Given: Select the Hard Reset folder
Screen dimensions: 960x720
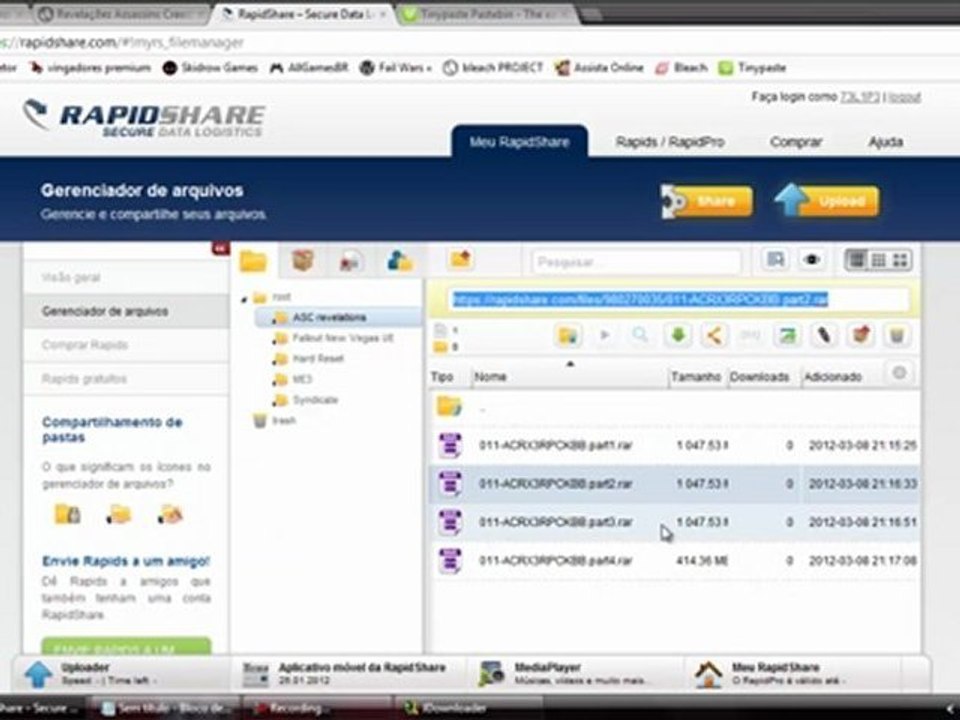Looking at the screenshot, I should 309,359.
